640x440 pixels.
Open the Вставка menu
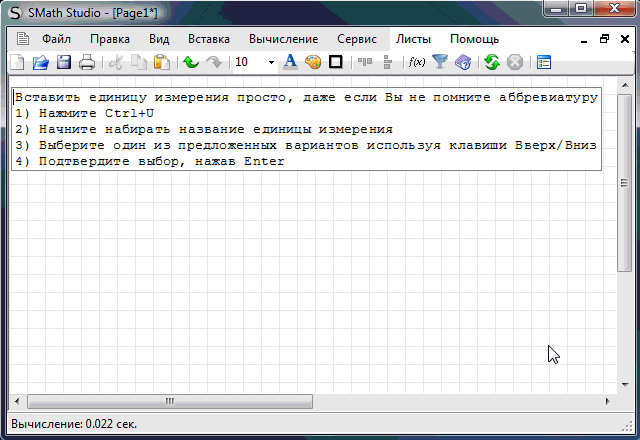point(209,39)
